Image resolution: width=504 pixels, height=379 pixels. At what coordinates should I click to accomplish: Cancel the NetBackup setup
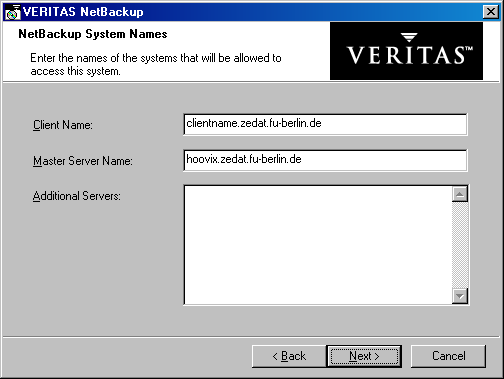click(448, 356)
